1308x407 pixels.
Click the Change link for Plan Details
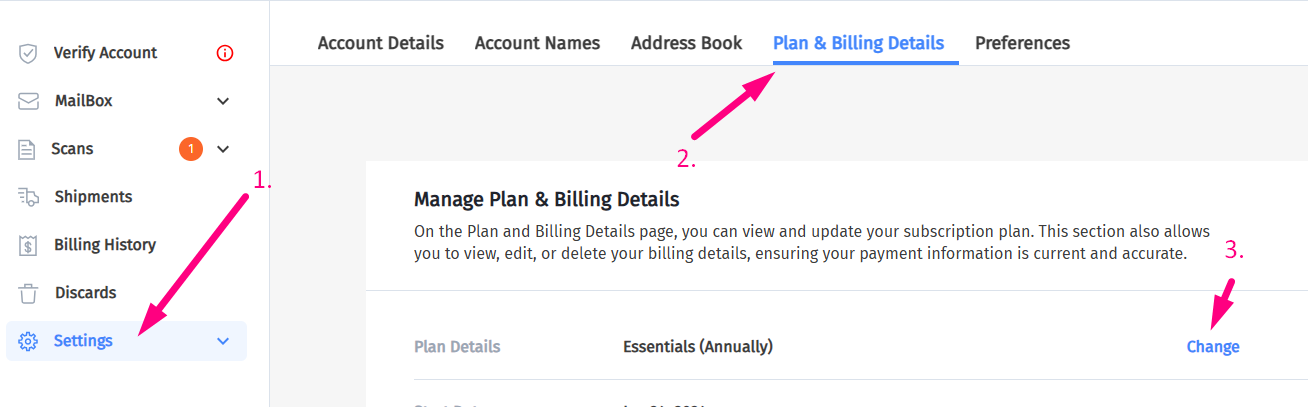(1212, 347)
